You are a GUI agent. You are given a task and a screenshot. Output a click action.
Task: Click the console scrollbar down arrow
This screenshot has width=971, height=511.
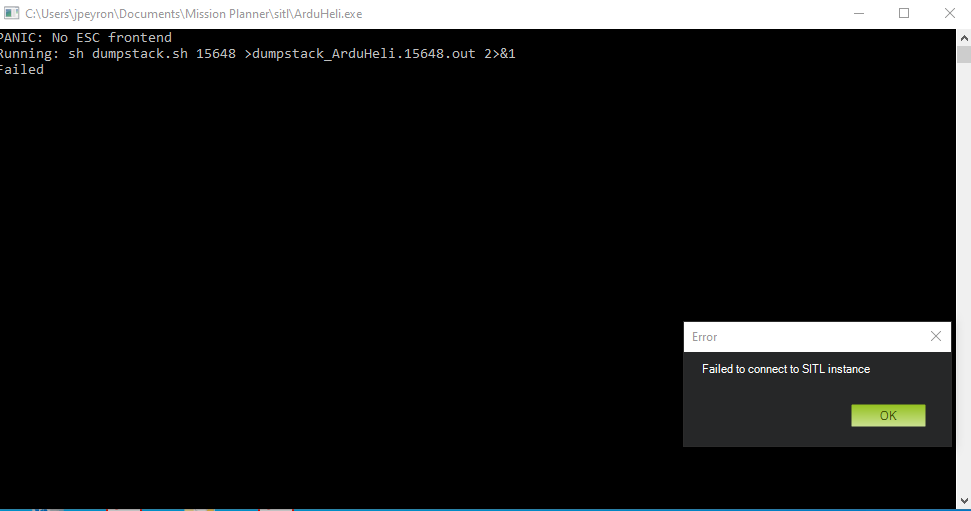pos(964,500)
